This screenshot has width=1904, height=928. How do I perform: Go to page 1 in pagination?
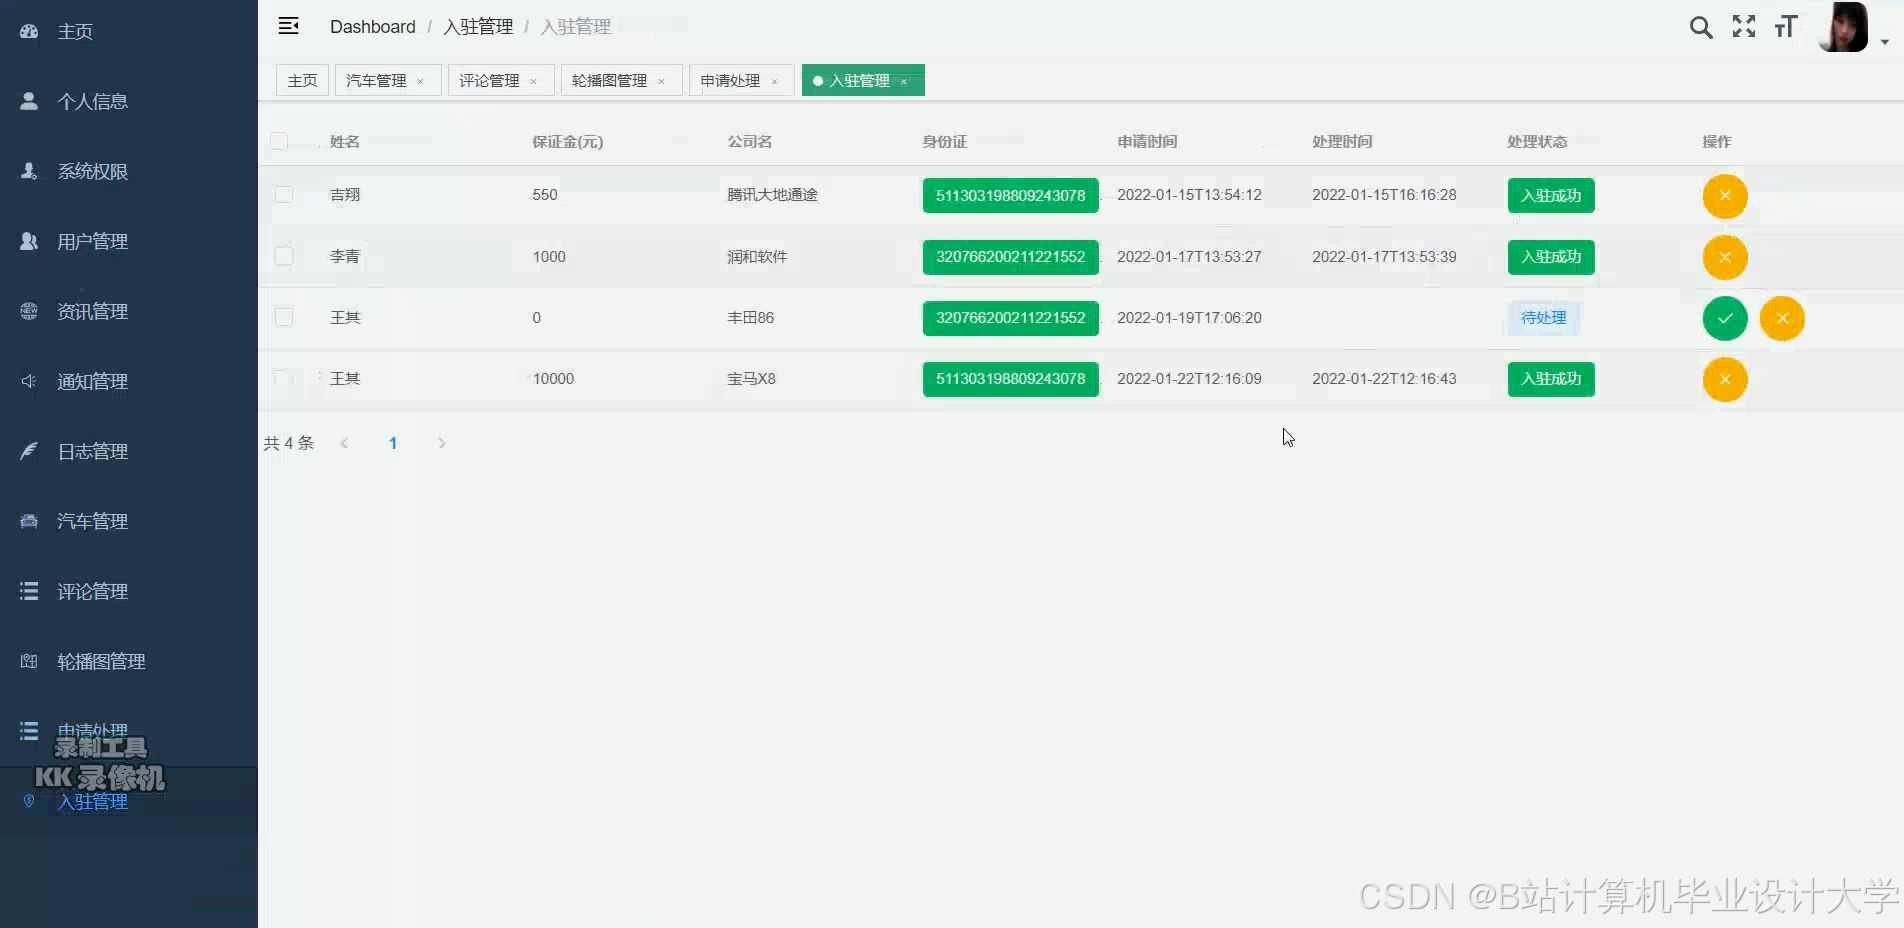click(x=392, y=443)
